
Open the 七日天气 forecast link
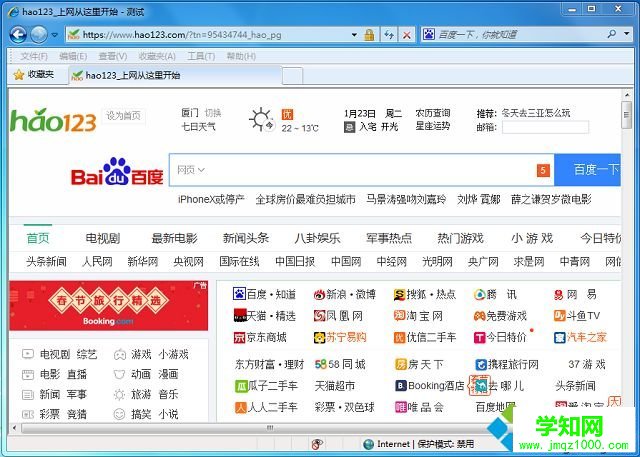[x=198, y=127]
